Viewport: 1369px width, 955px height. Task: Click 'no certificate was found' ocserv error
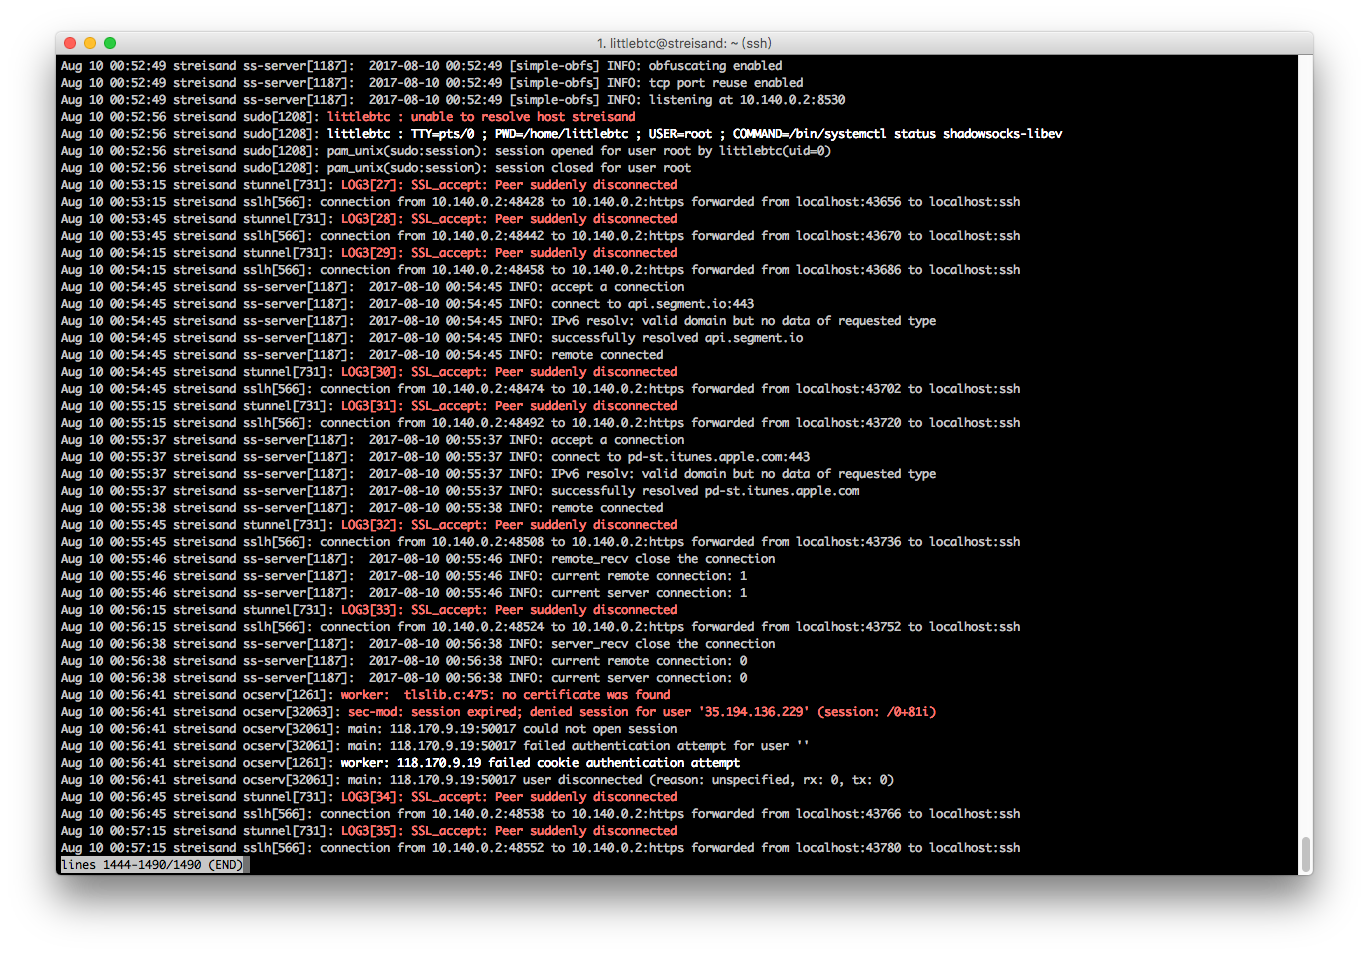point(365,695)
